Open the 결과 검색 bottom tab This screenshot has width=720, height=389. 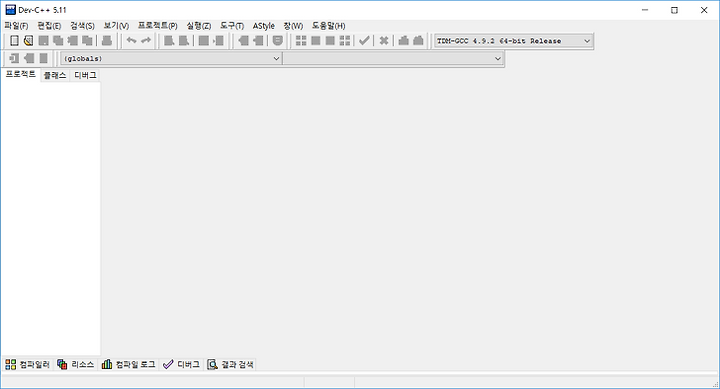point(231,364)
